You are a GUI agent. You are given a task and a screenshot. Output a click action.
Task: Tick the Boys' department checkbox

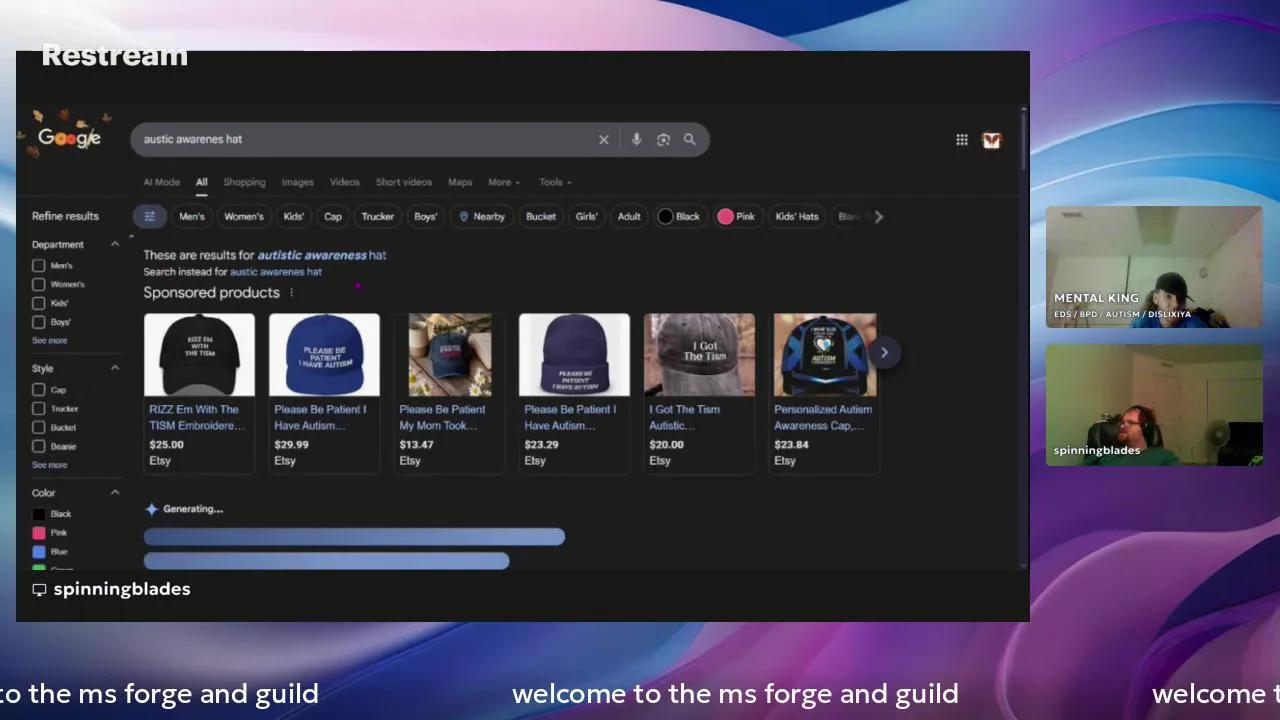coord(38,322)
